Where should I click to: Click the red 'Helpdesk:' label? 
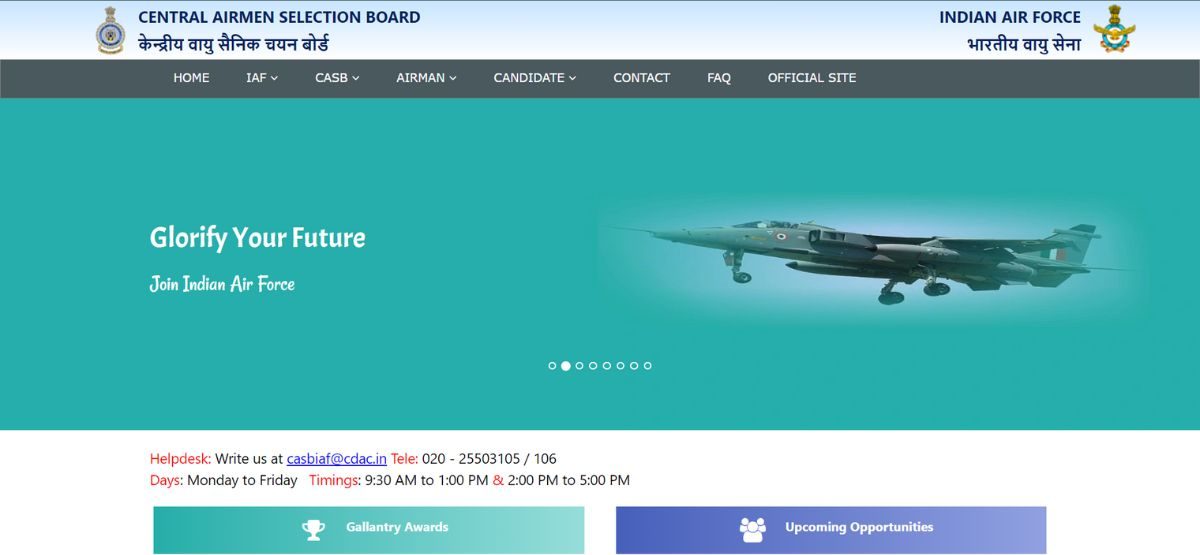[180, 459]
